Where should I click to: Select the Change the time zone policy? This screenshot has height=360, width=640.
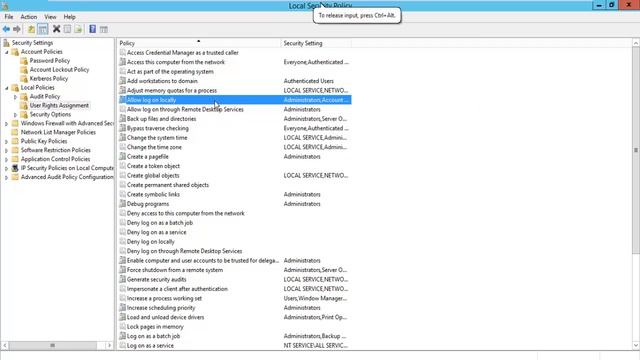[x=154, y=147]
